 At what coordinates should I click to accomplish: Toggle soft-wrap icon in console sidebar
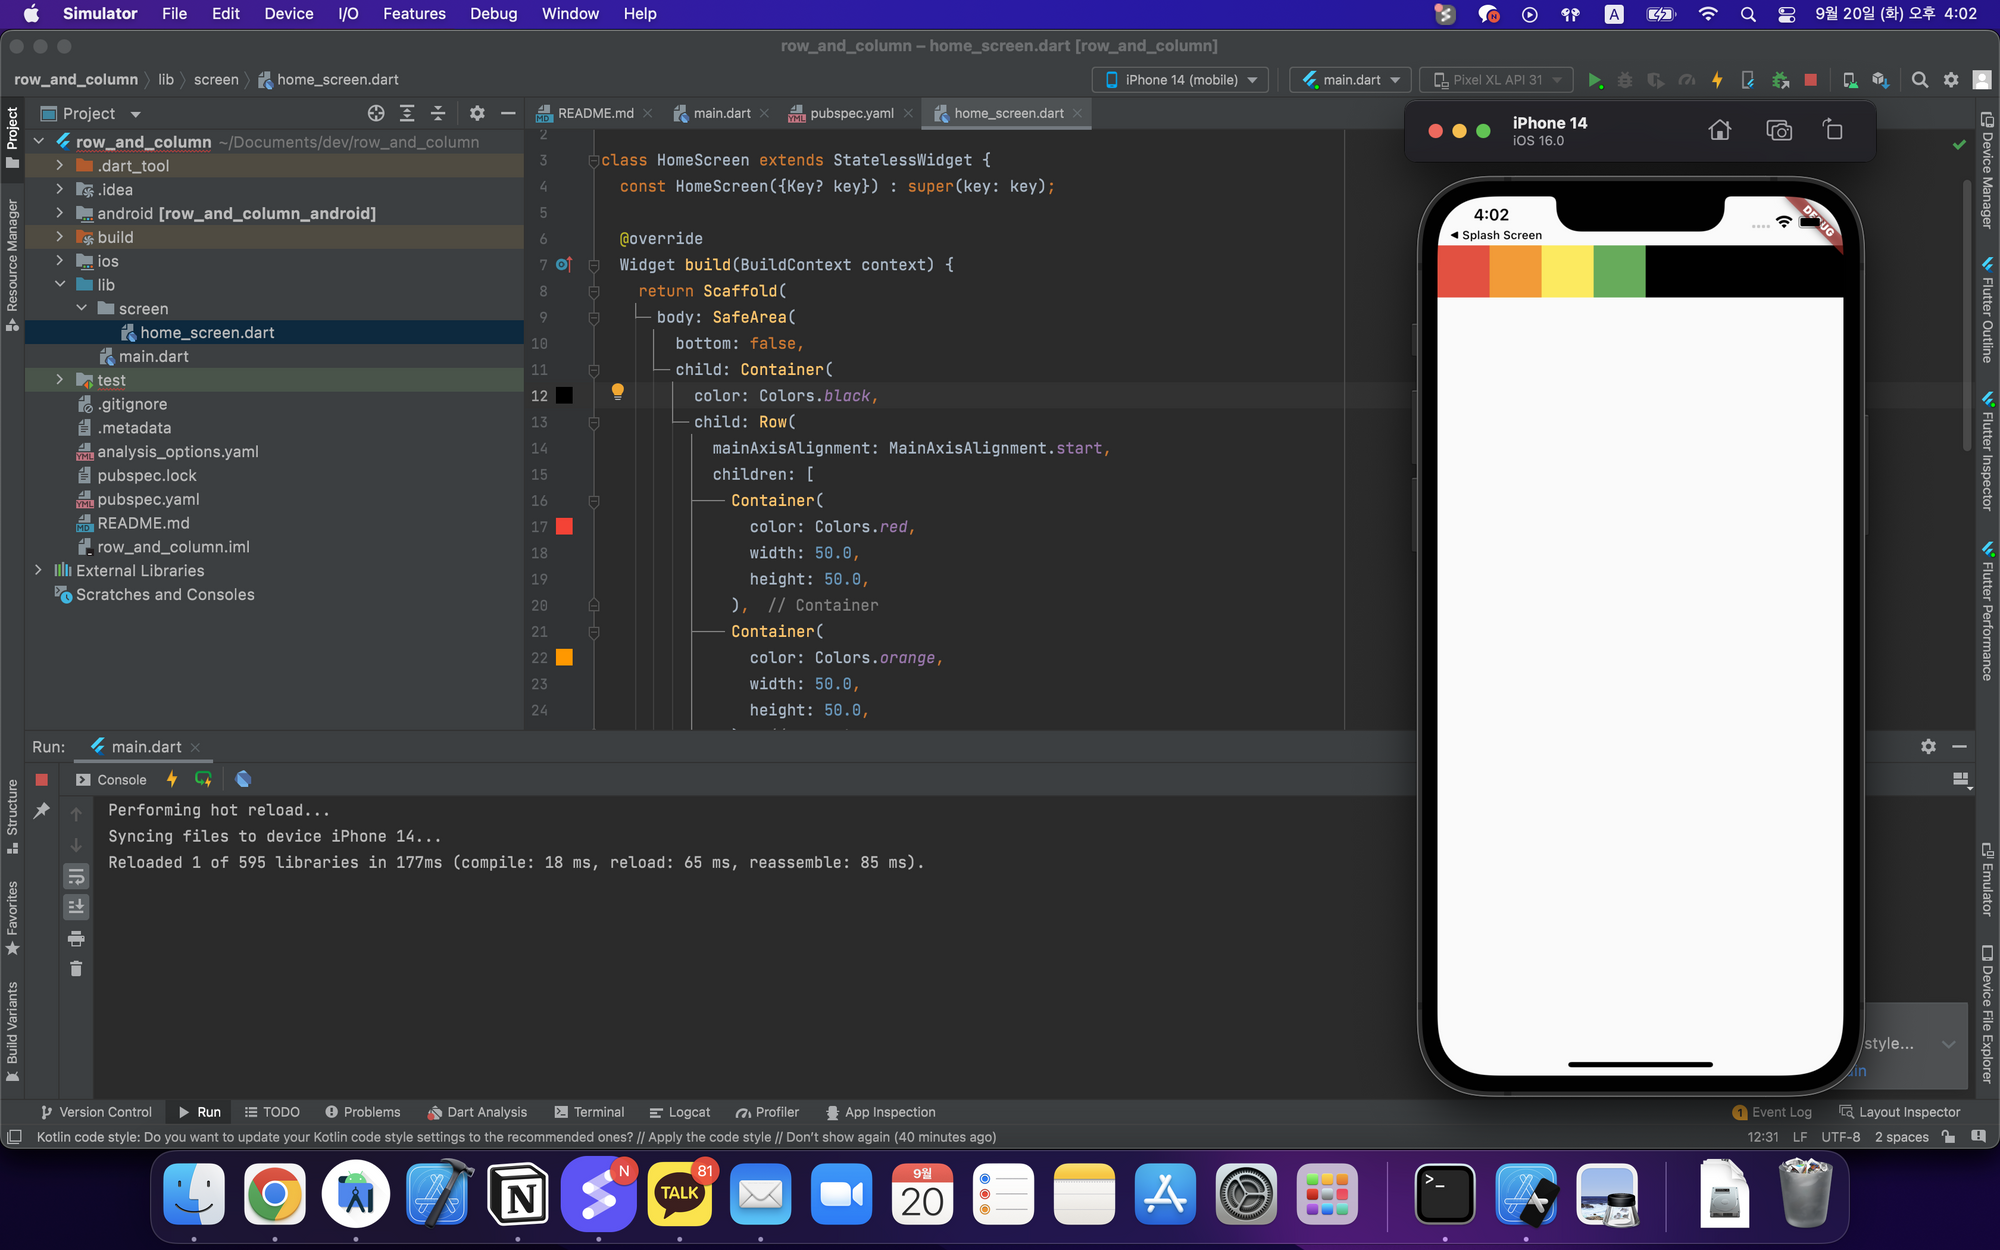pos(76,877)
